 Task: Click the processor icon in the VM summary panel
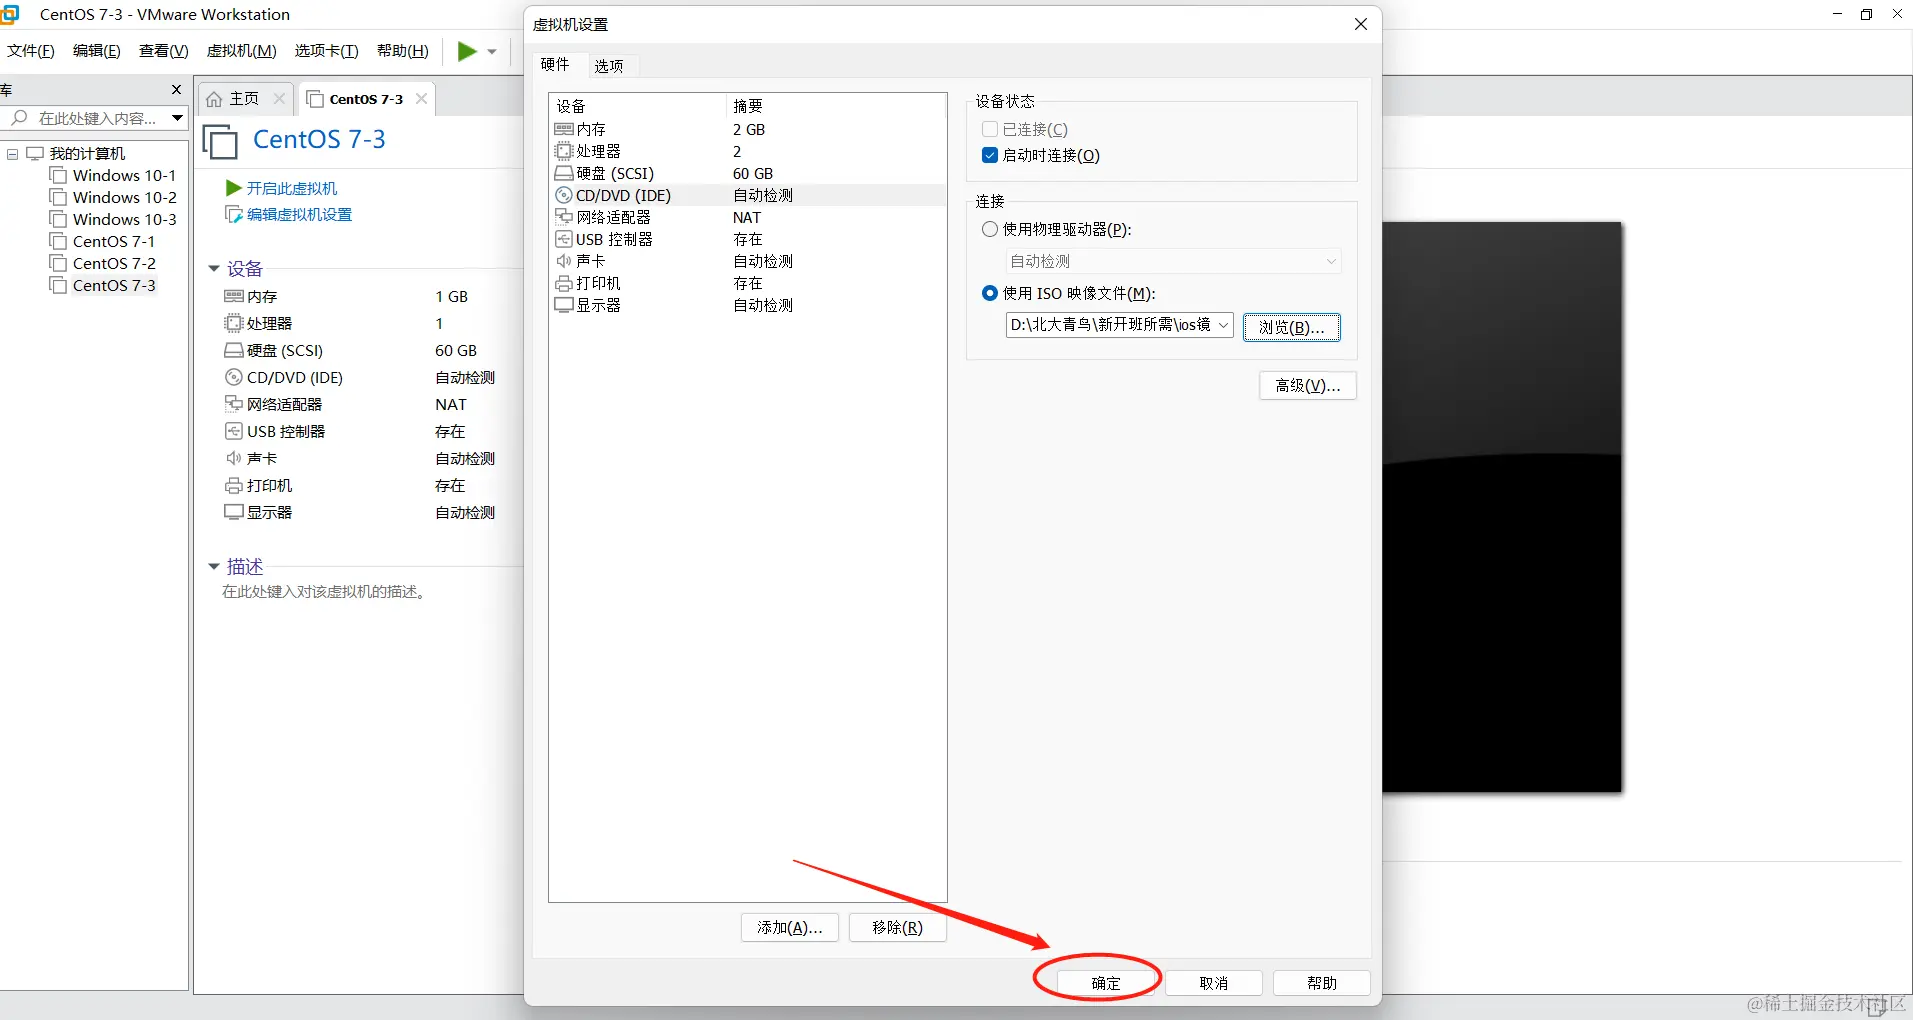234,323
